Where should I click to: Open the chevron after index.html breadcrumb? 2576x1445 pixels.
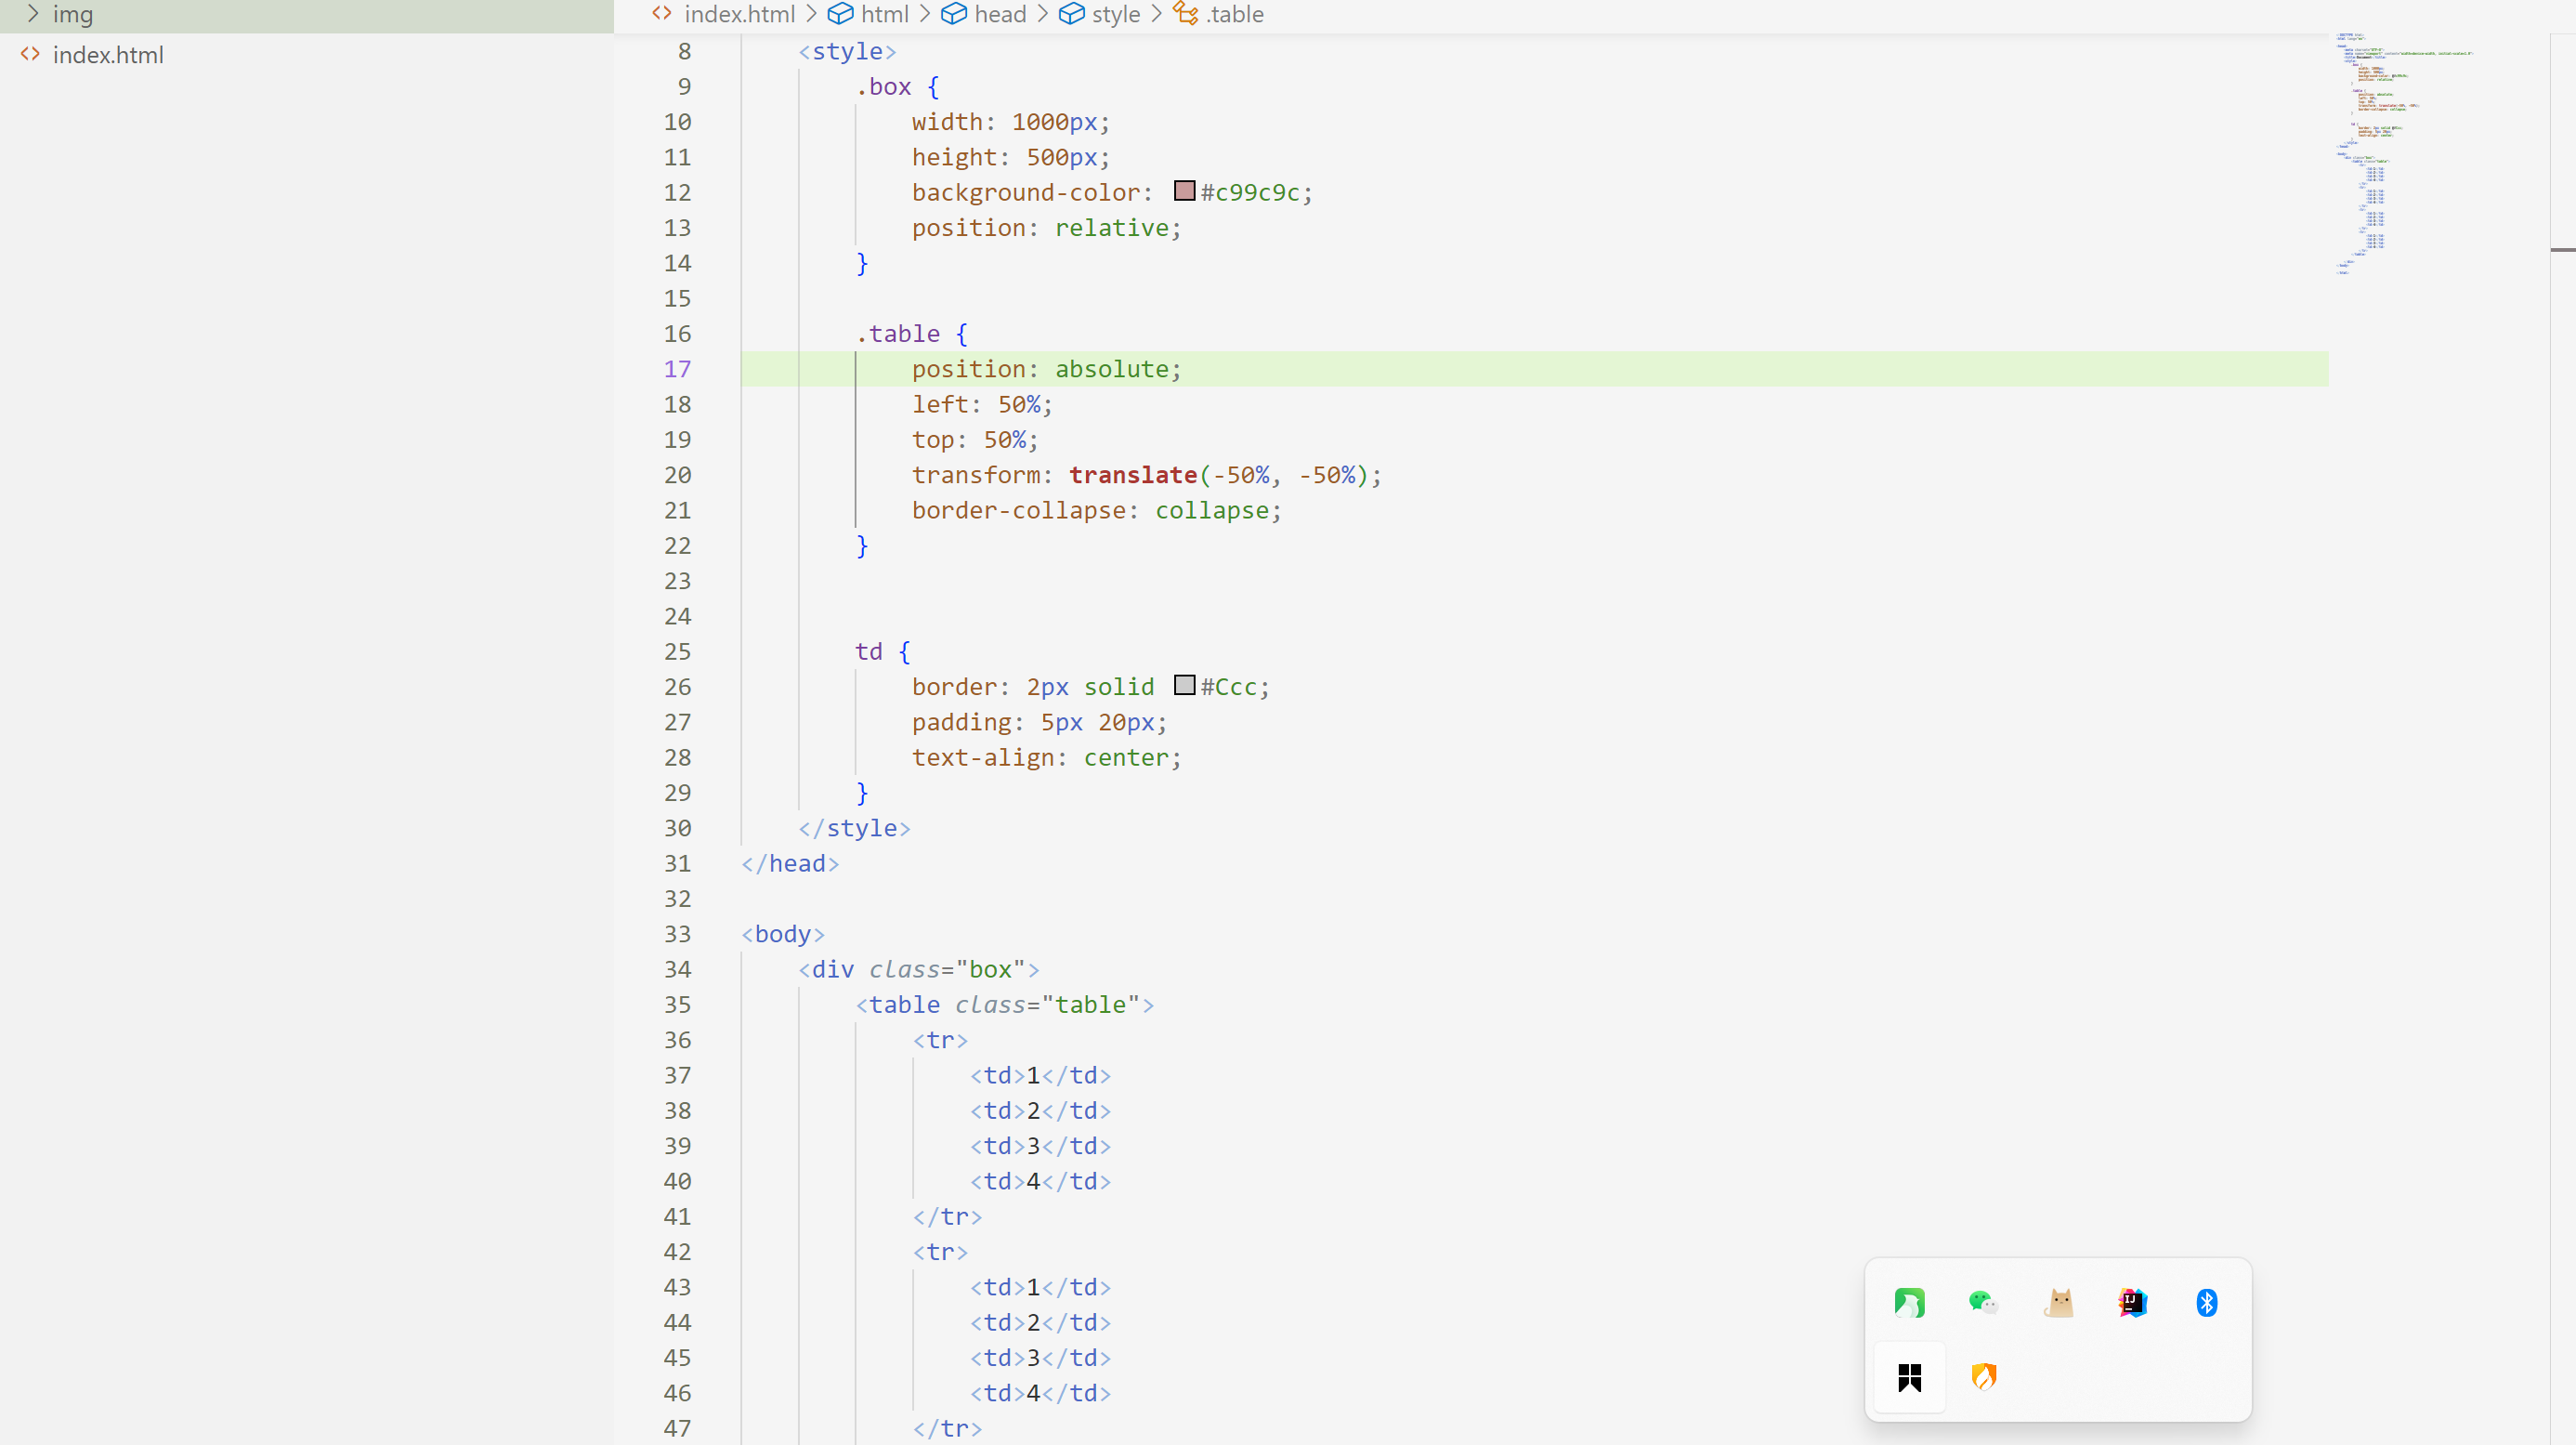[x=811, y=14]
